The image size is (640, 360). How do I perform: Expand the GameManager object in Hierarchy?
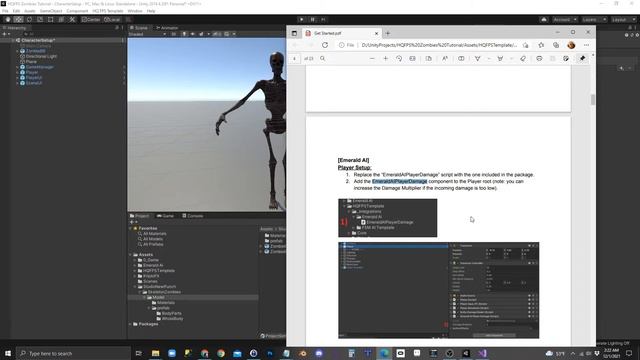click(17, 67)
